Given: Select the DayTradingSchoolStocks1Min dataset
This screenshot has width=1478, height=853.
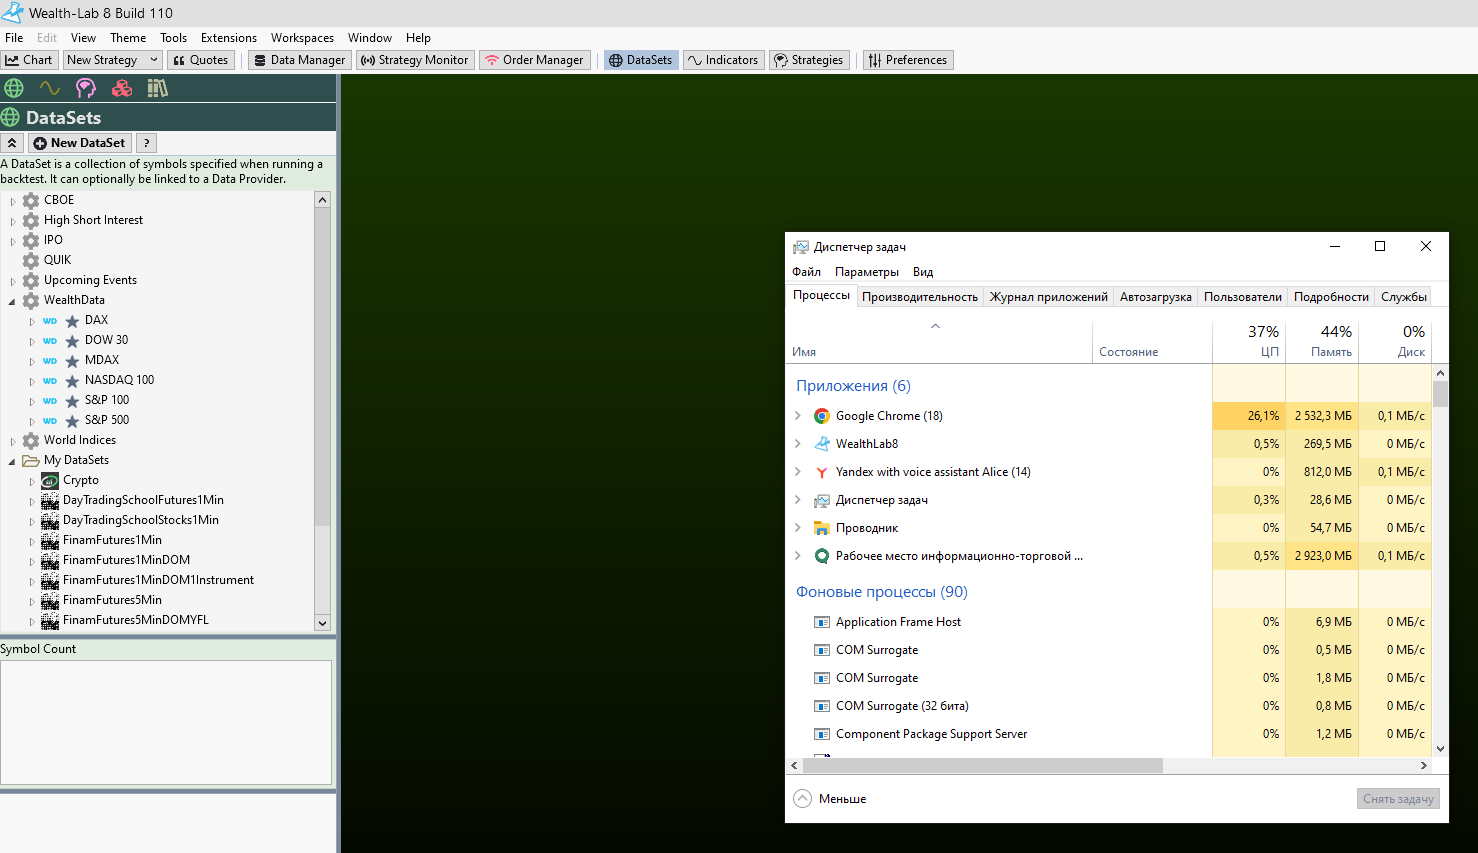Looking at the screenshot, I should [141, 520].
